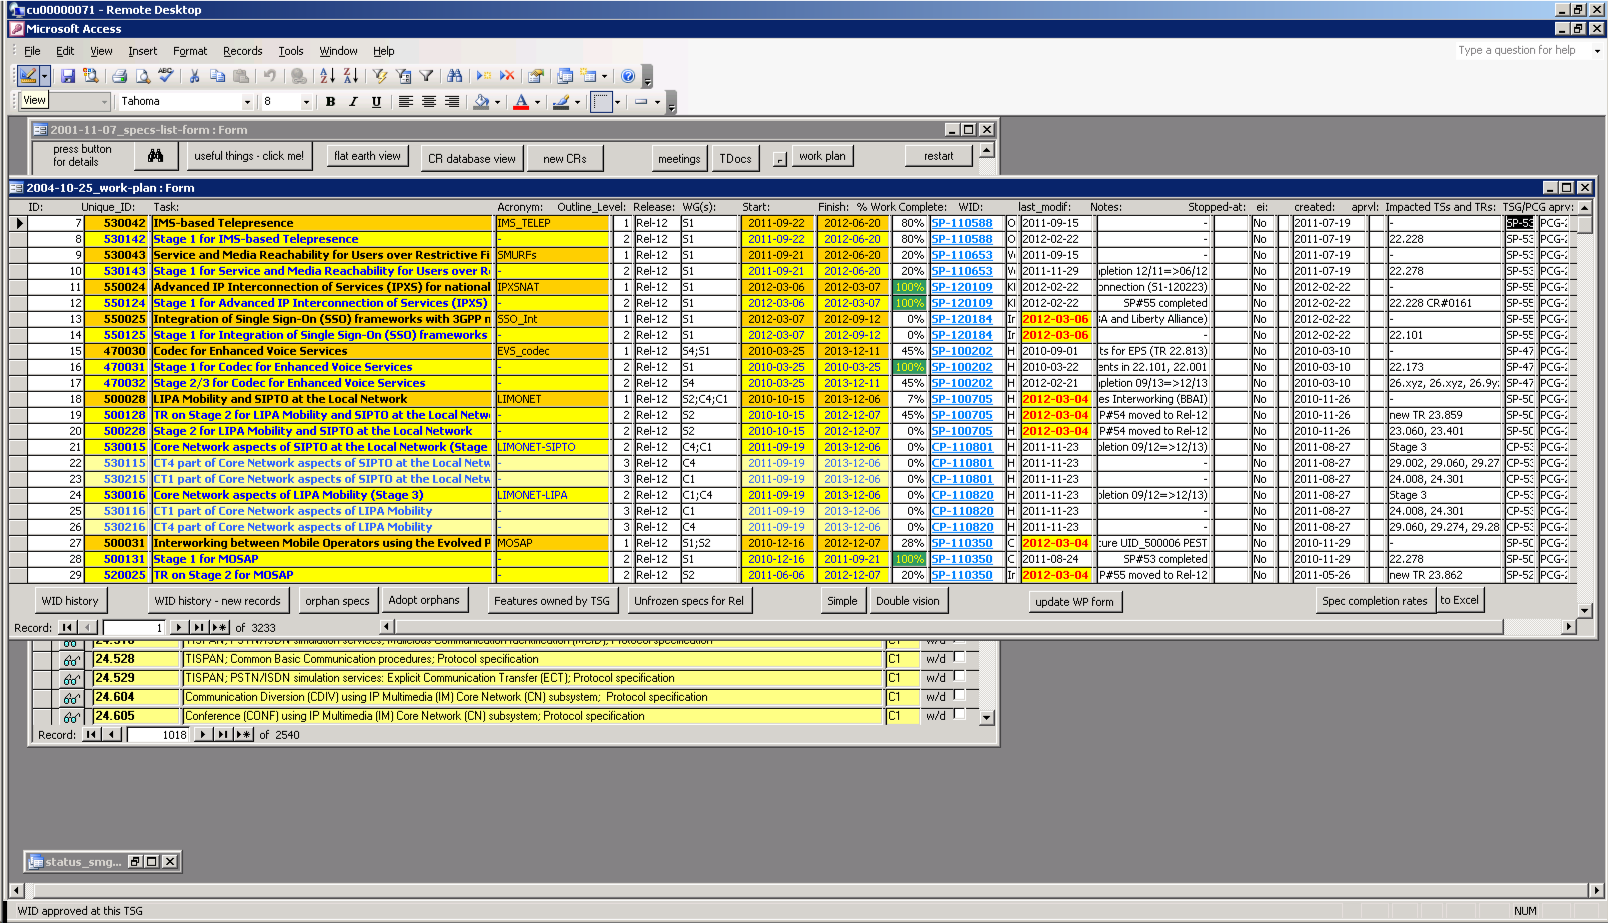Screen dimensions: 1608x923
Task: Toggle w/d checkbox for spec 24.605
Action: (959, 715)
